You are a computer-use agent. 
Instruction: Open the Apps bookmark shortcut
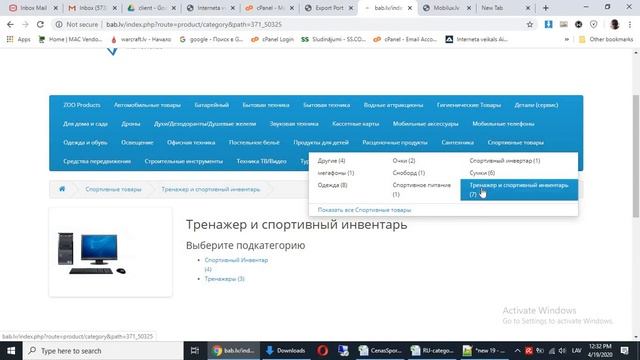tap(19, 39)
